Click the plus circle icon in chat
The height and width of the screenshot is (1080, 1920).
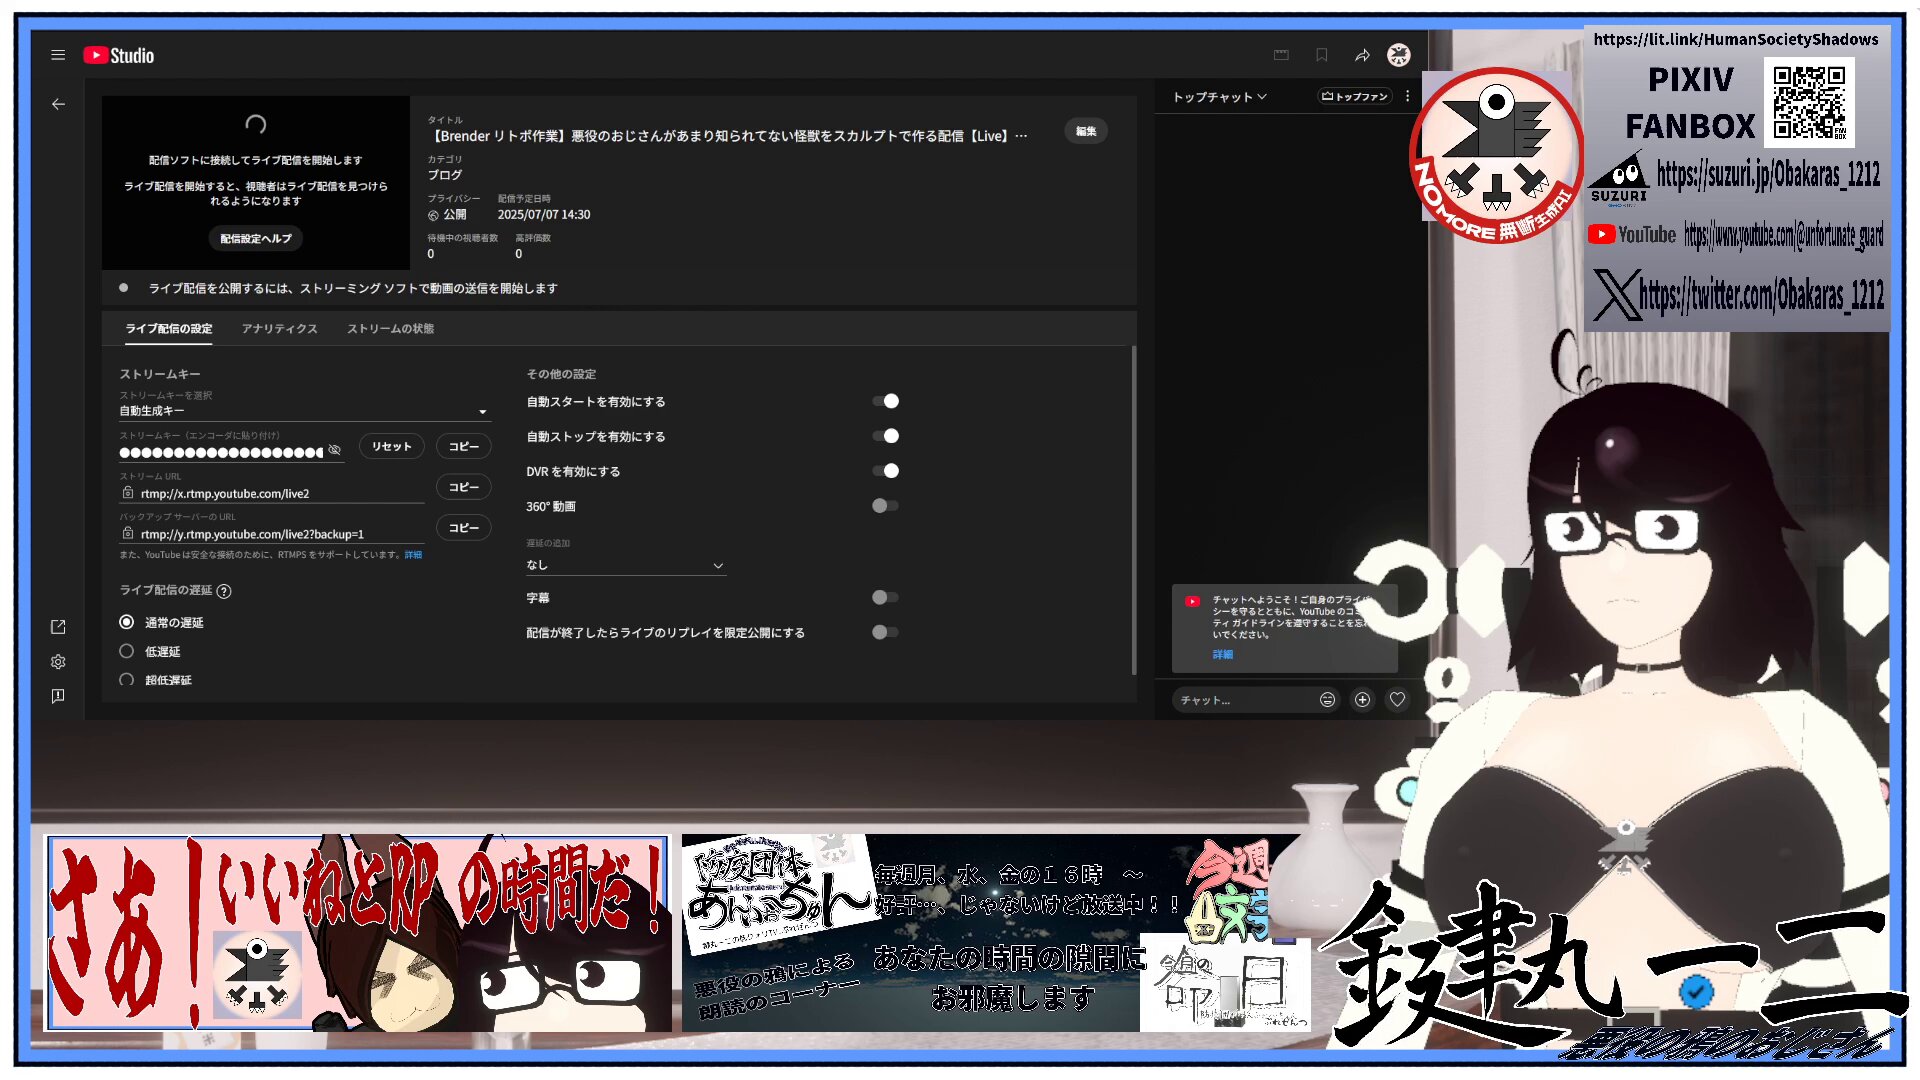tap(1362, 700)
